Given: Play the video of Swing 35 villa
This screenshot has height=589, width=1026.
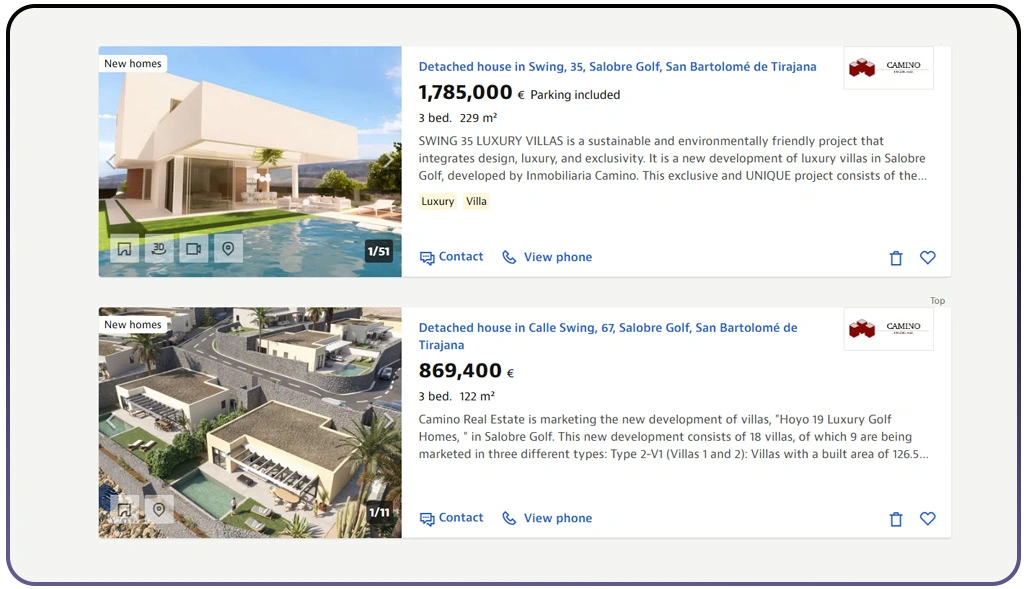Looking at the screenshot, I should (194, 249).
